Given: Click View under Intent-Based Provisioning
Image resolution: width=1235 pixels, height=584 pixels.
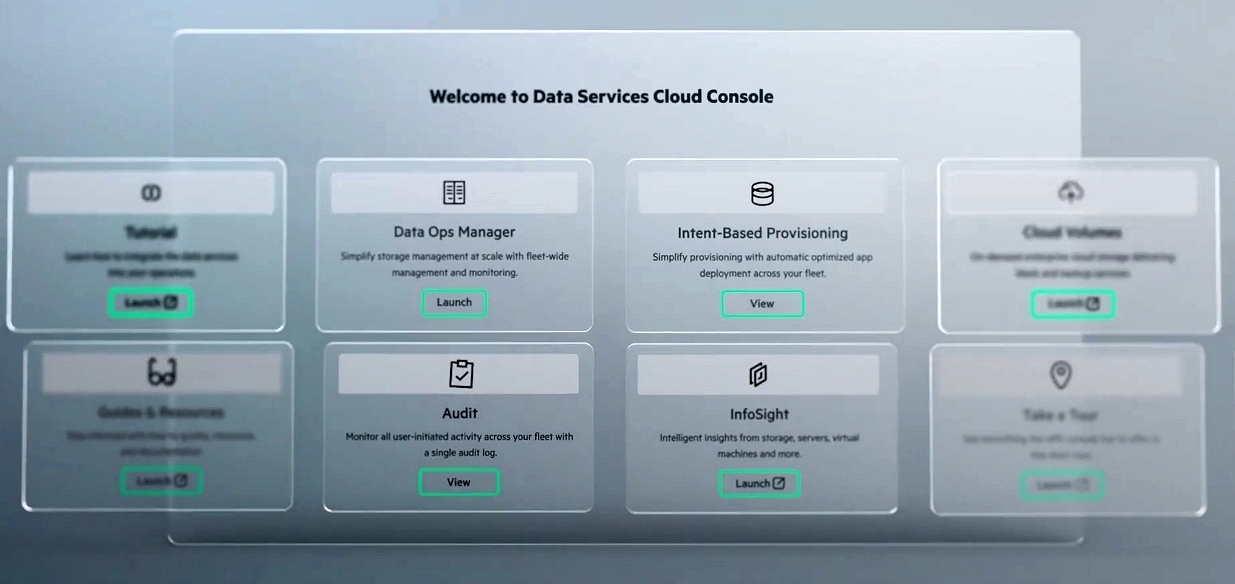Looking at the screenshot, I should point(762,303).
